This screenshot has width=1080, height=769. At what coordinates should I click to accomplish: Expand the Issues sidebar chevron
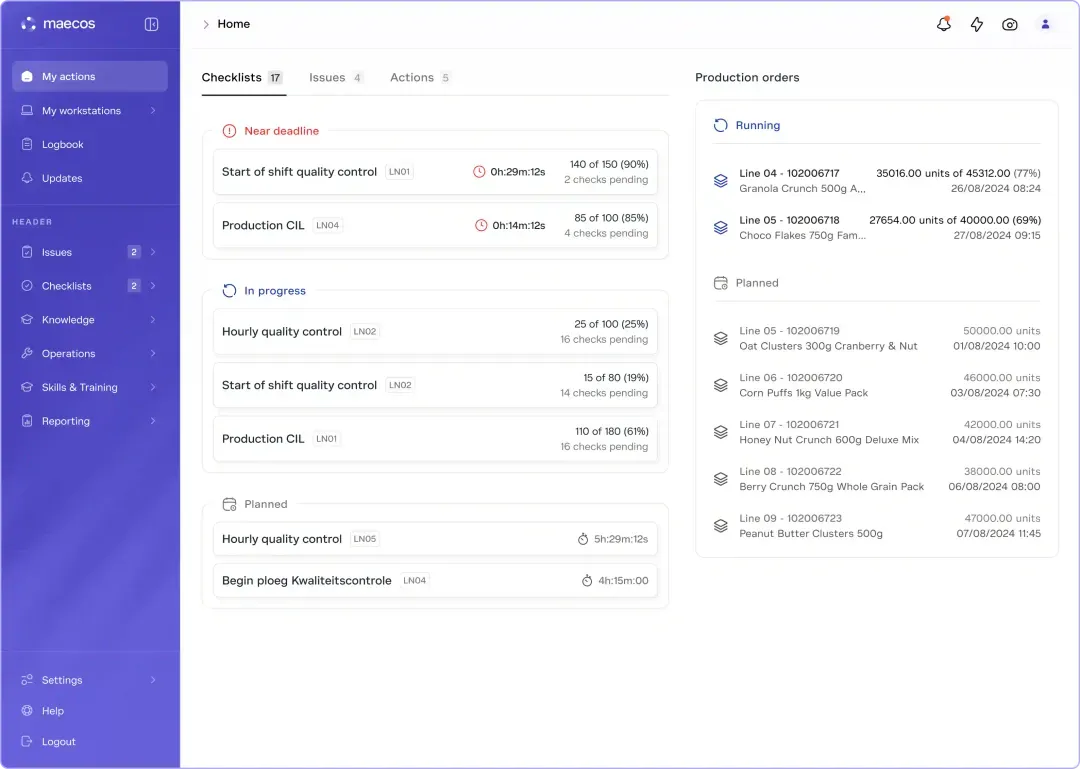pyautogui.click(x=153, y=252)
